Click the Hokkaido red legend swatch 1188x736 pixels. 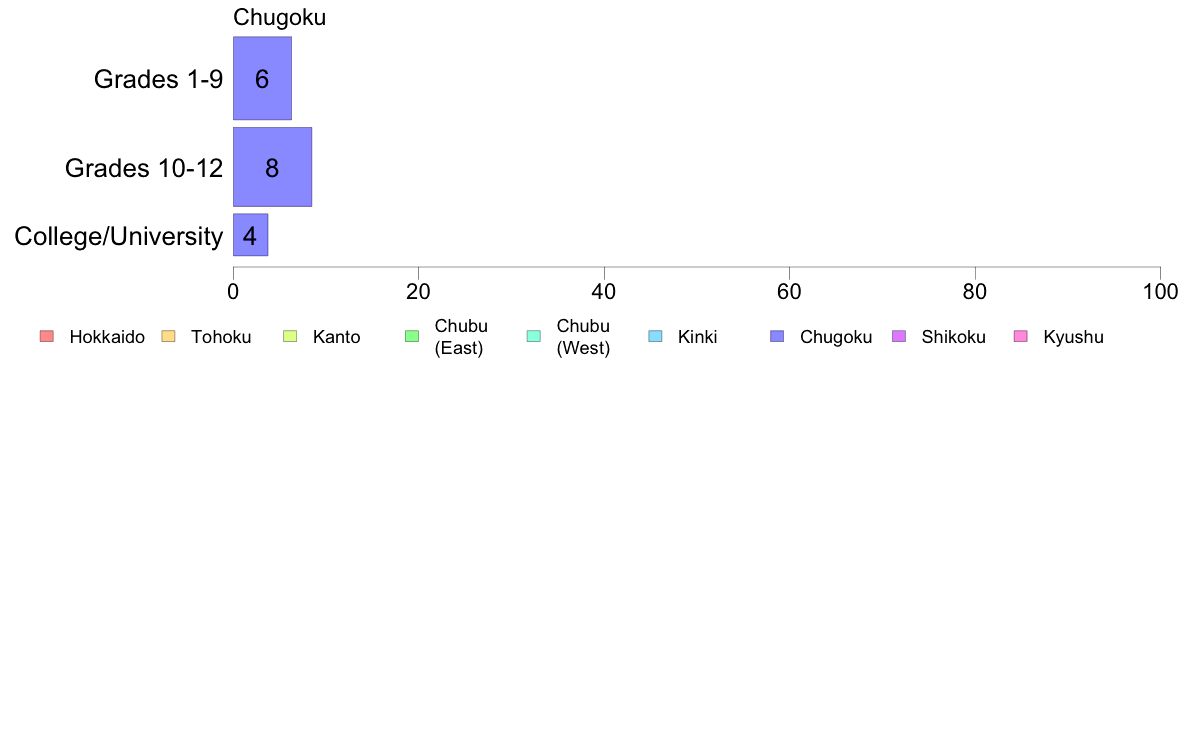47,337
